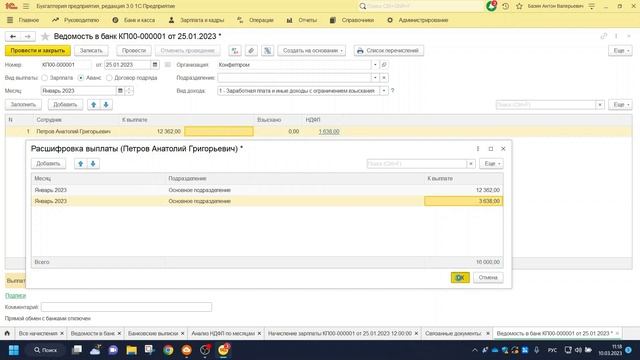640x360 pixels.
Task: Open the date calendar picker icon
Action: [155, 64]
